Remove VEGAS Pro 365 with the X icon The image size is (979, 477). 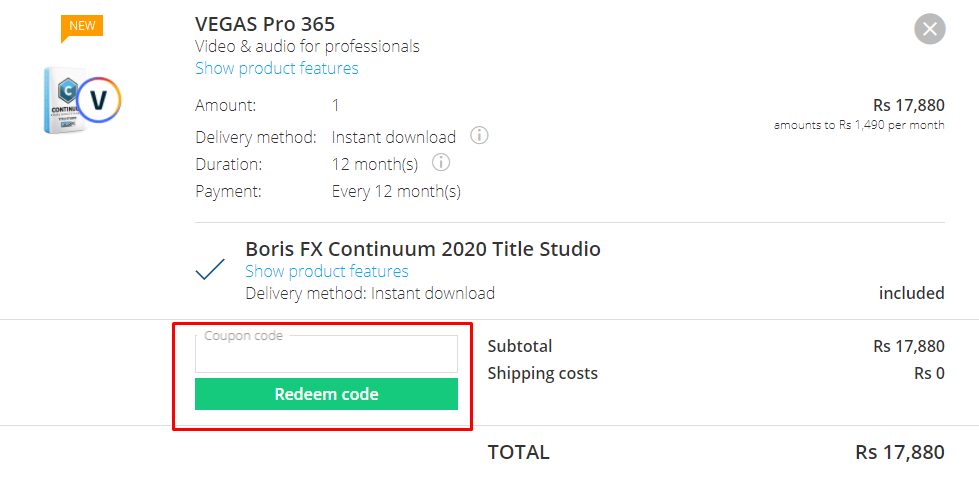pyautogui.click(x=930, y=29)
